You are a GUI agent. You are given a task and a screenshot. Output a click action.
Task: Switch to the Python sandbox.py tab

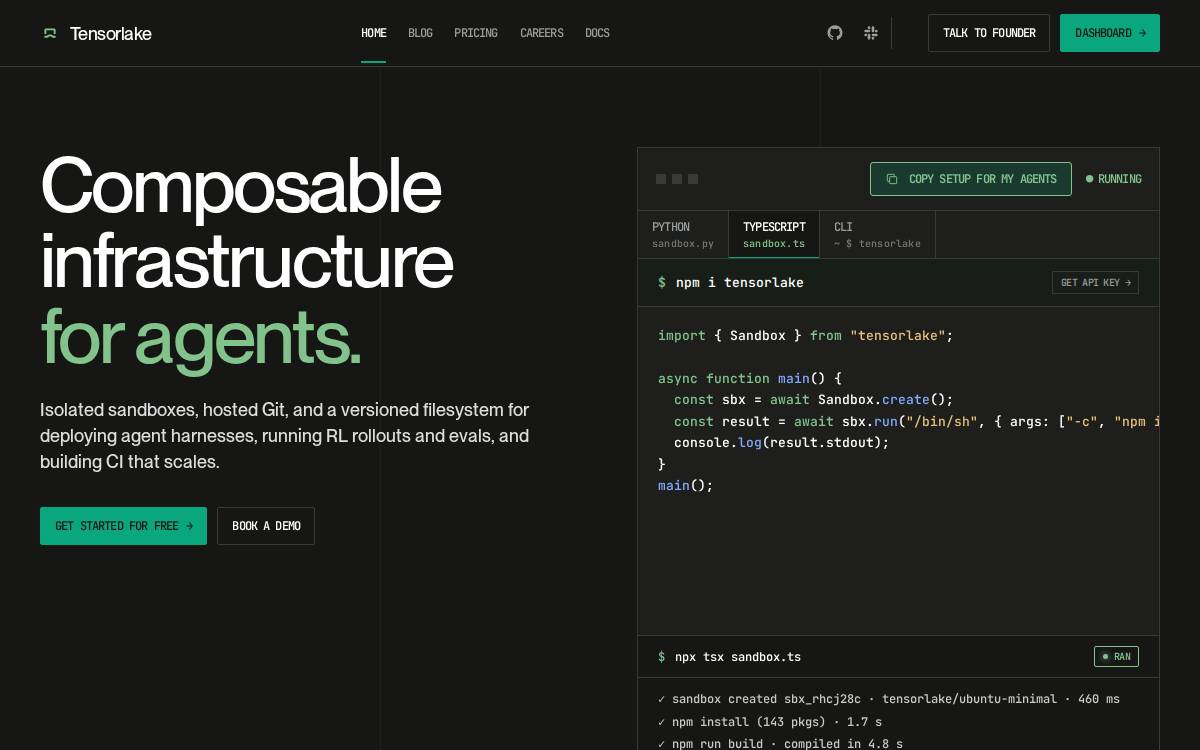(x=683, y=235)
